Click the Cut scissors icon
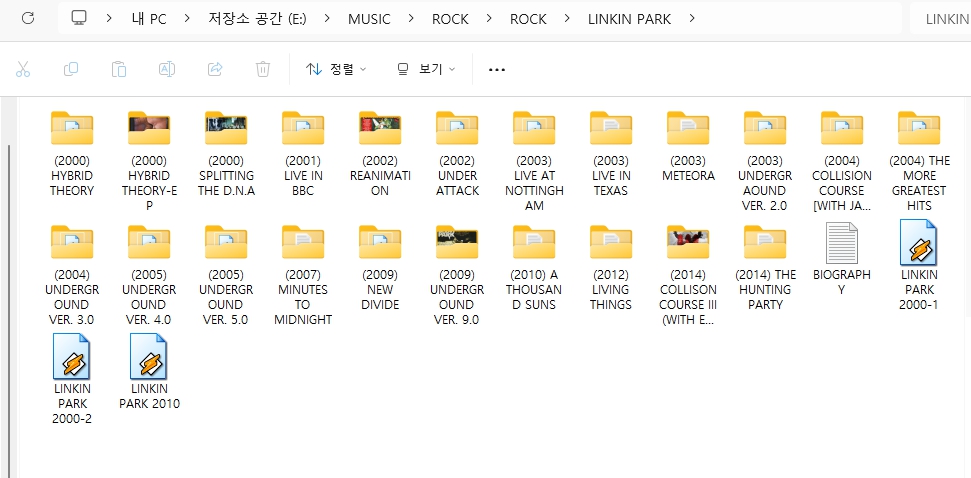Screen dimensions: 971x478 click(23, 69)
